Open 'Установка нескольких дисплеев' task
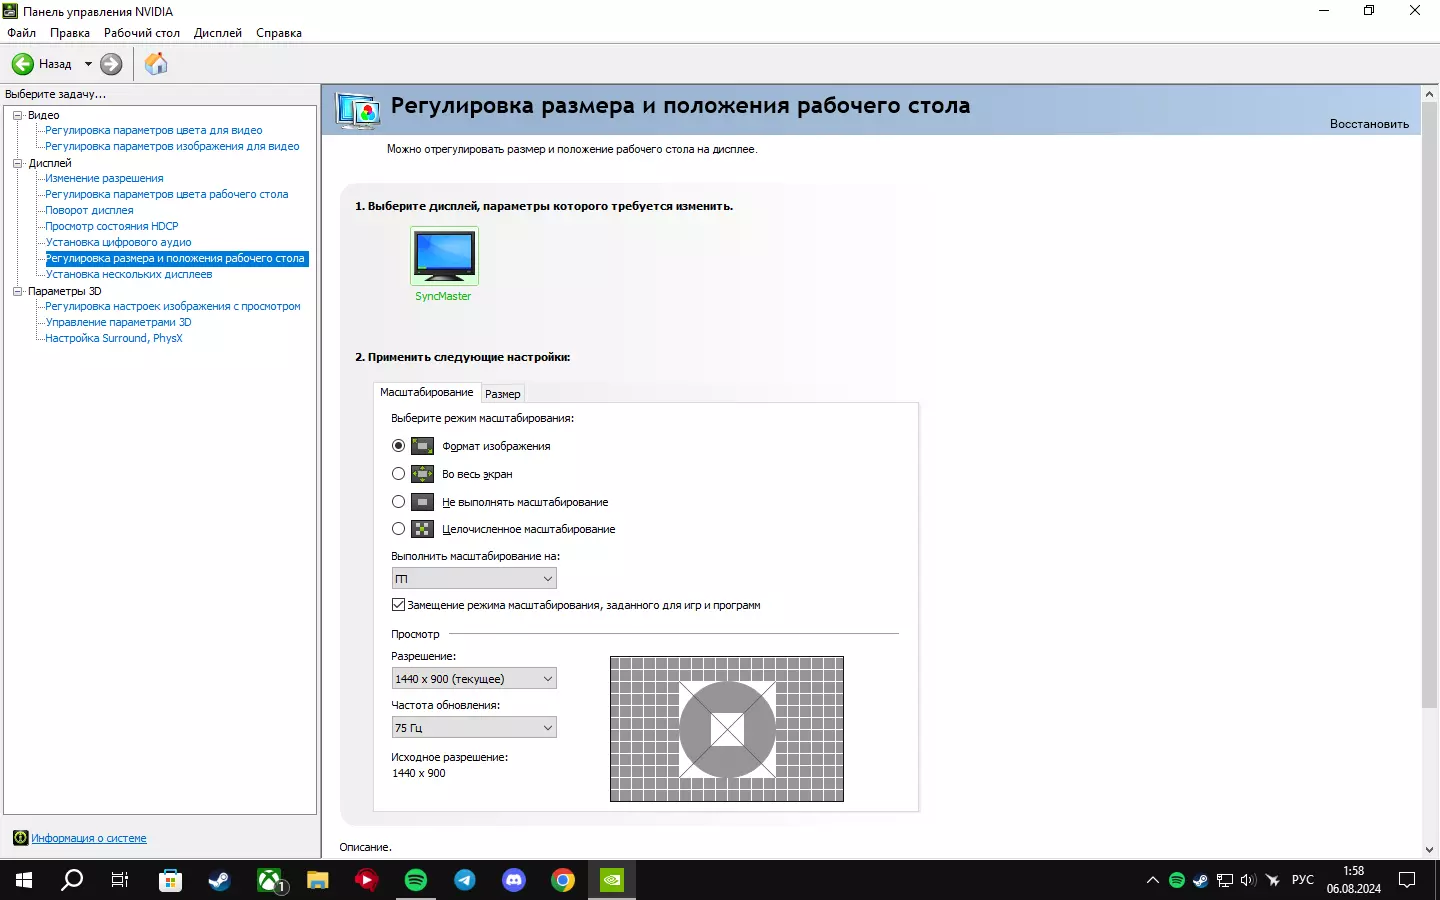Screen dimensions: 1440x900 [x=129, y=274]
